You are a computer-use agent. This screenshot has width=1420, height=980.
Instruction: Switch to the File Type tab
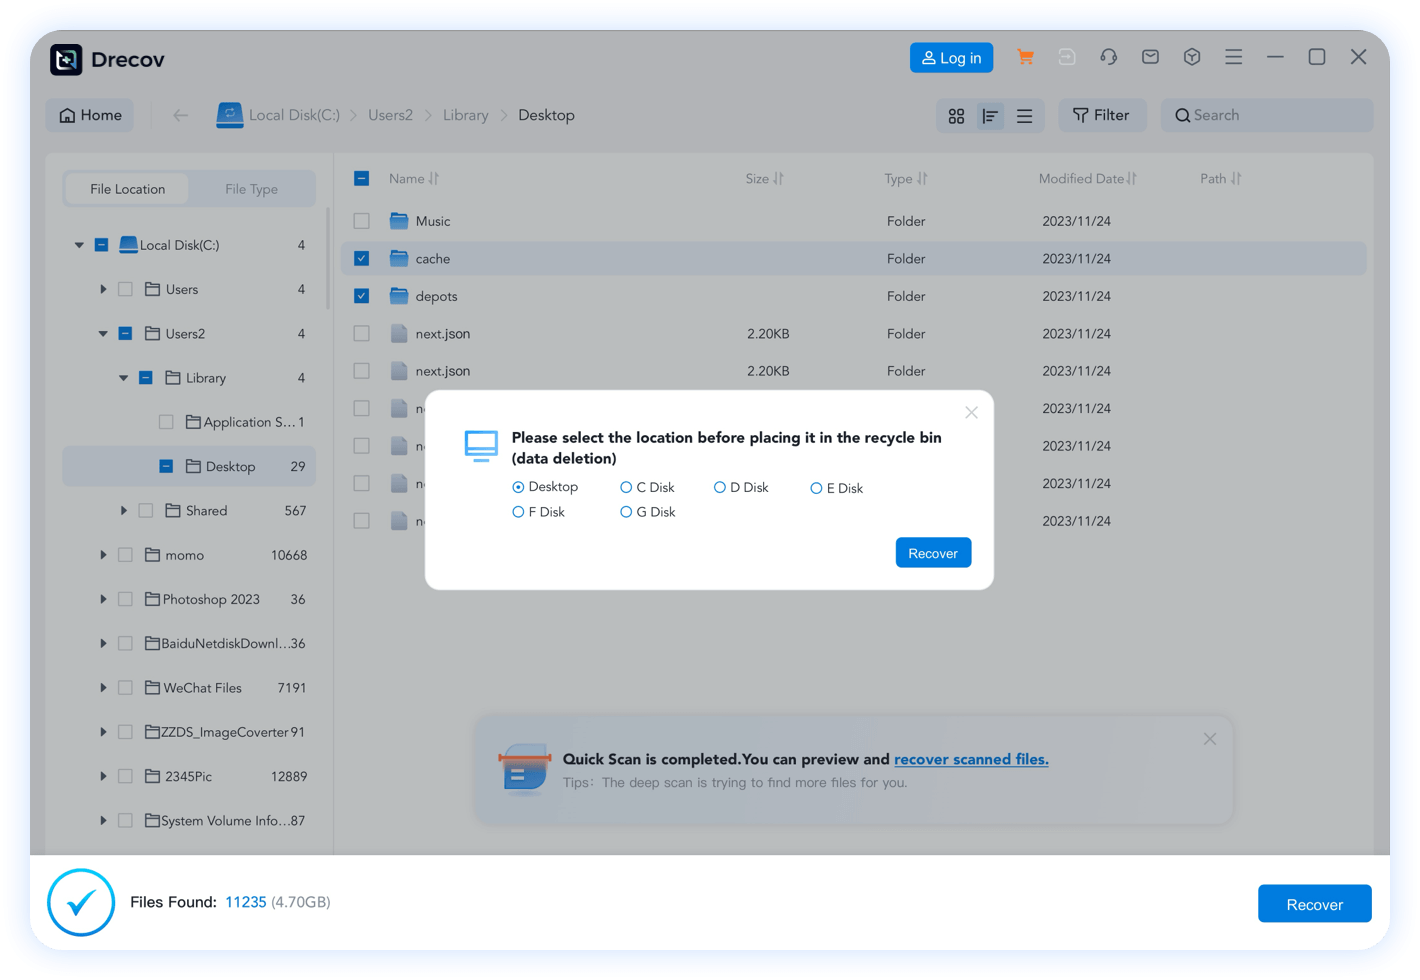coord(251,189)
